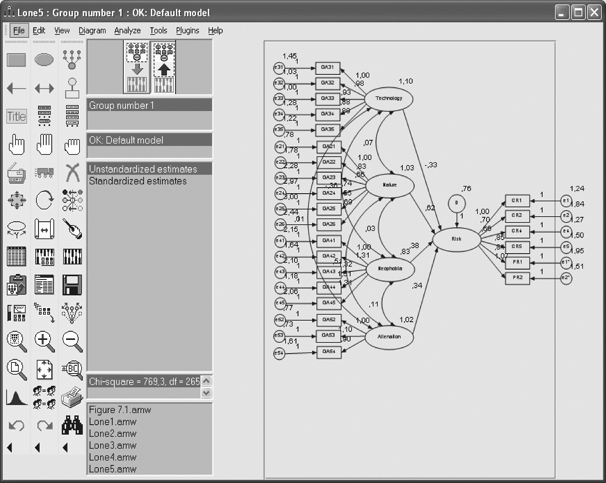The width and height of the screenshot is (606, 483).
Task: Open the Tools menu
Action: pos(158,31)
